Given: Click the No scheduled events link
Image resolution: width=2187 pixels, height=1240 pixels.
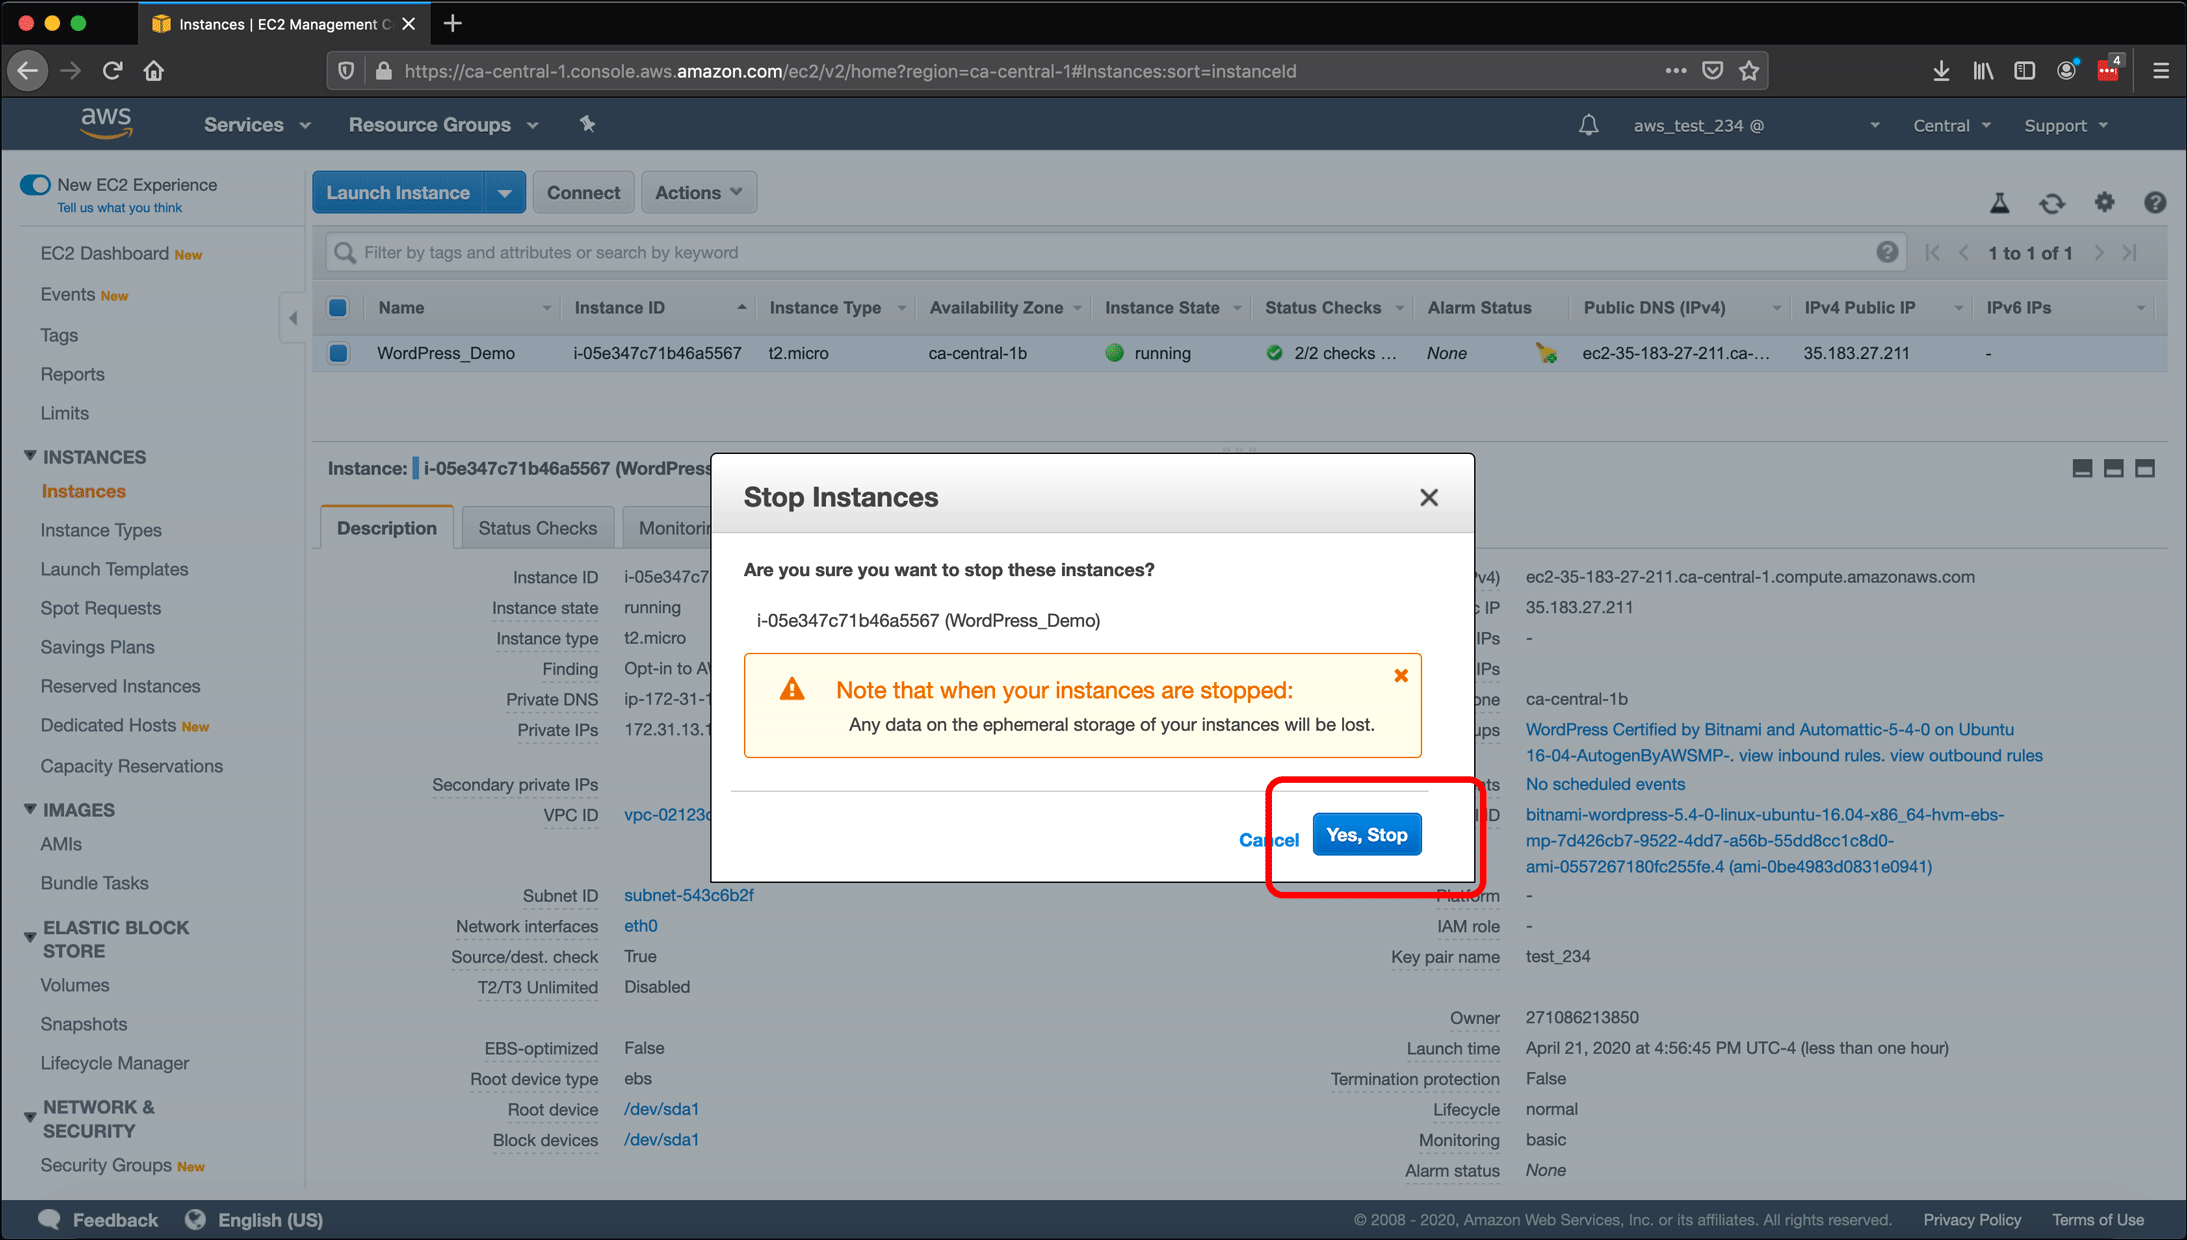Looking at the screenshot, I should point(1605,784).
